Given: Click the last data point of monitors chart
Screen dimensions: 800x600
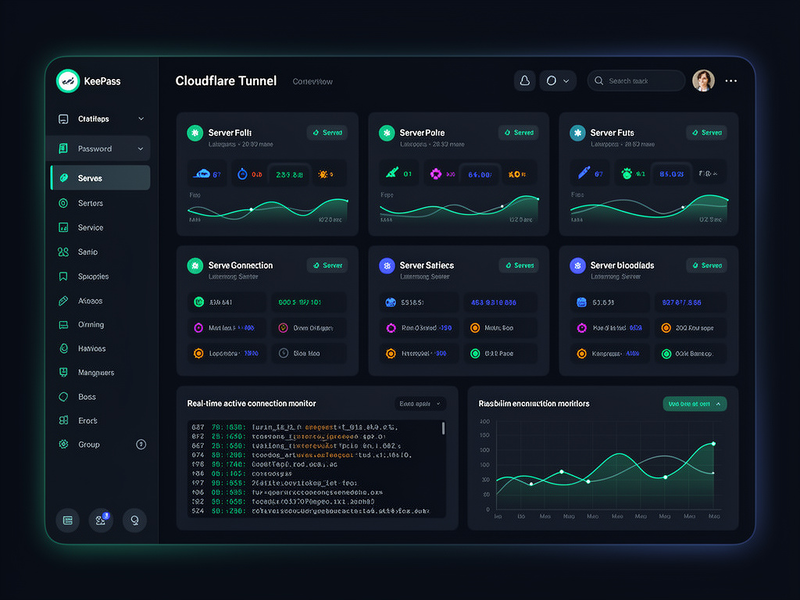Looking at the screenshot, I should pos(713,444).
